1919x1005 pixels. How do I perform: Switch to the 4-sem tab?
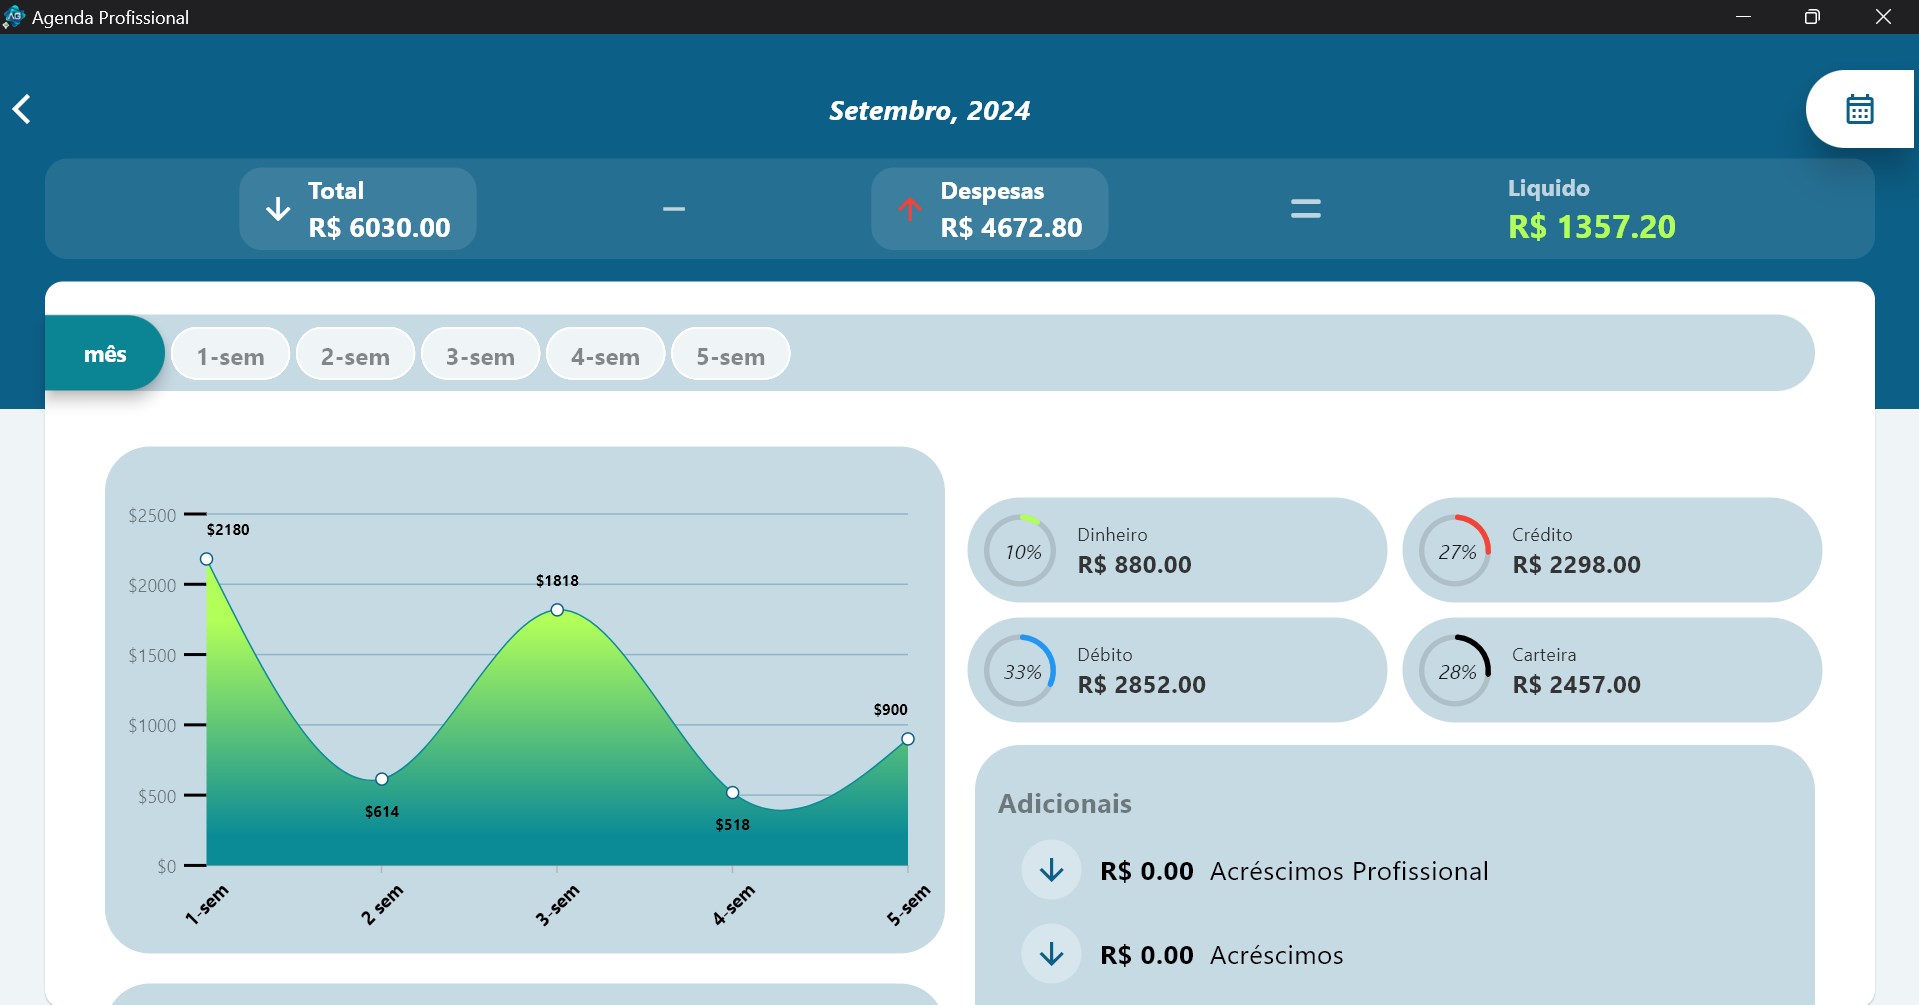point(605,355)
